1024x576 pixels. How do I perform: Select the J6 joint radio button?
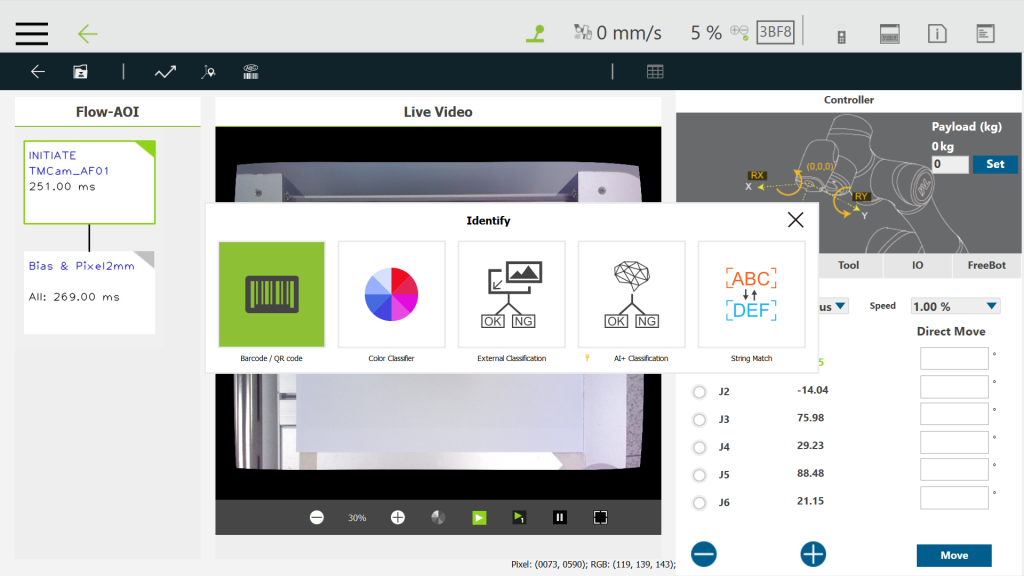coord(699,502)
